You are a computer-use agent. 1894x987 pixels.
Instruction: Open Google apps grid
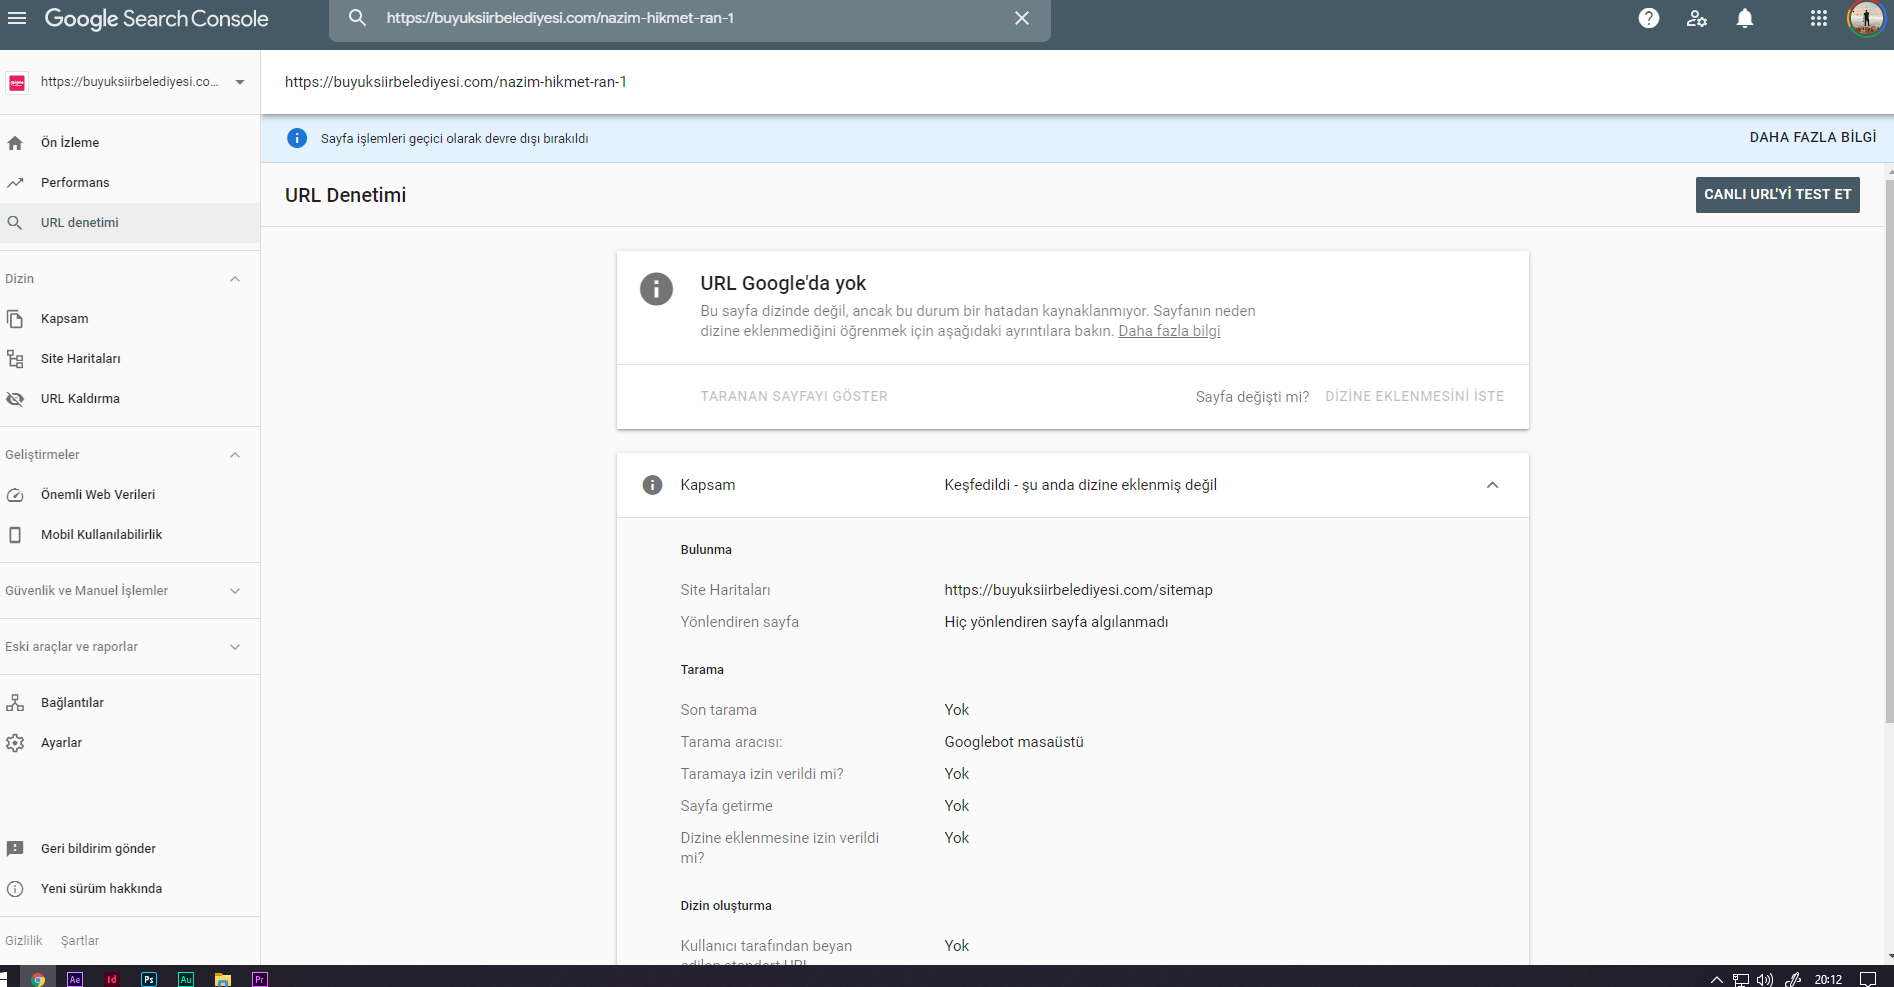coord(1819,18)
